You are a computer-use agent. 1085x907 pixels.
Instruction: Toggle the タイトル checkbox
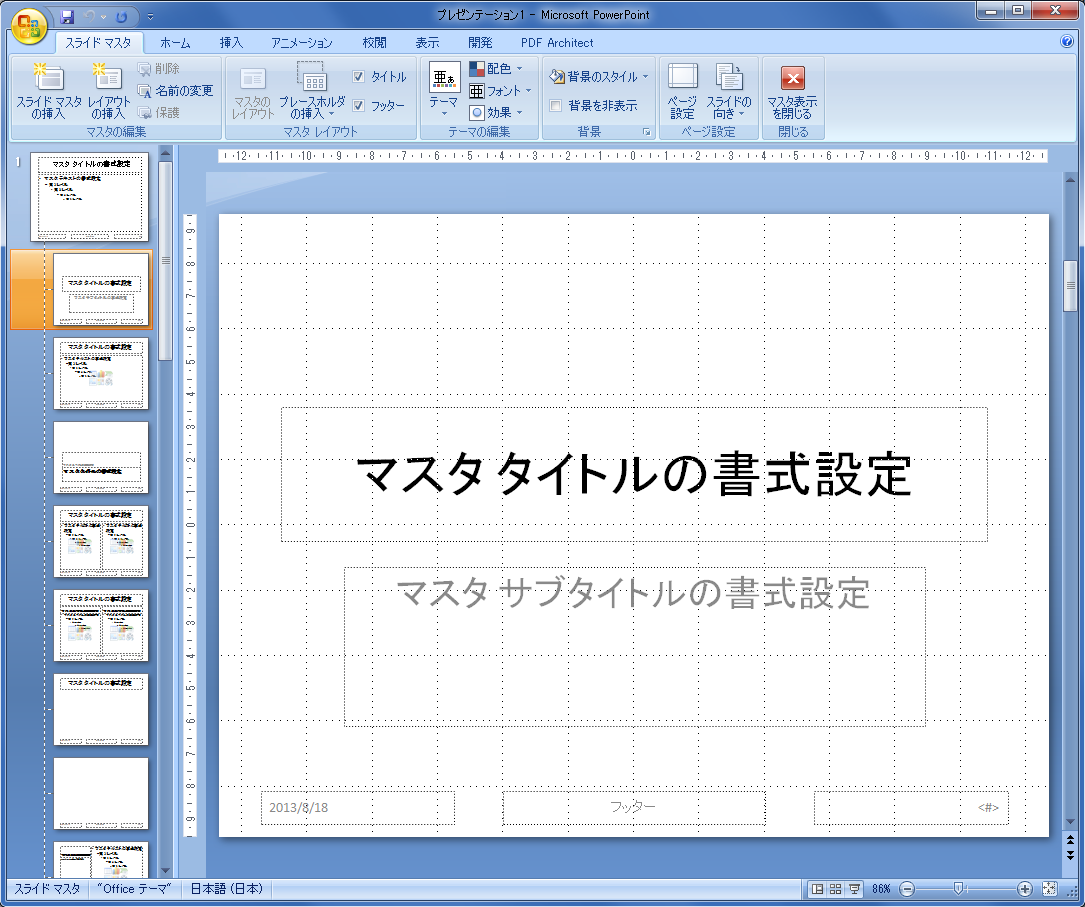point(359,77)
